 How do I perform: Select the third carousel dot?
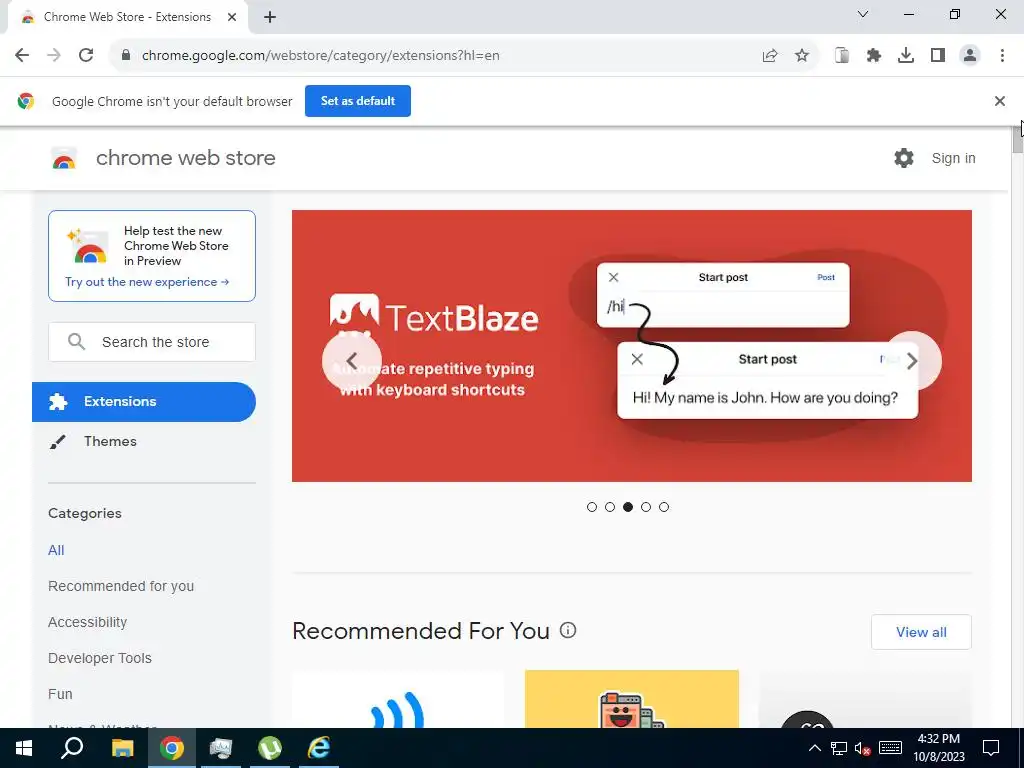pyautogui.click(x=628, y=507)
